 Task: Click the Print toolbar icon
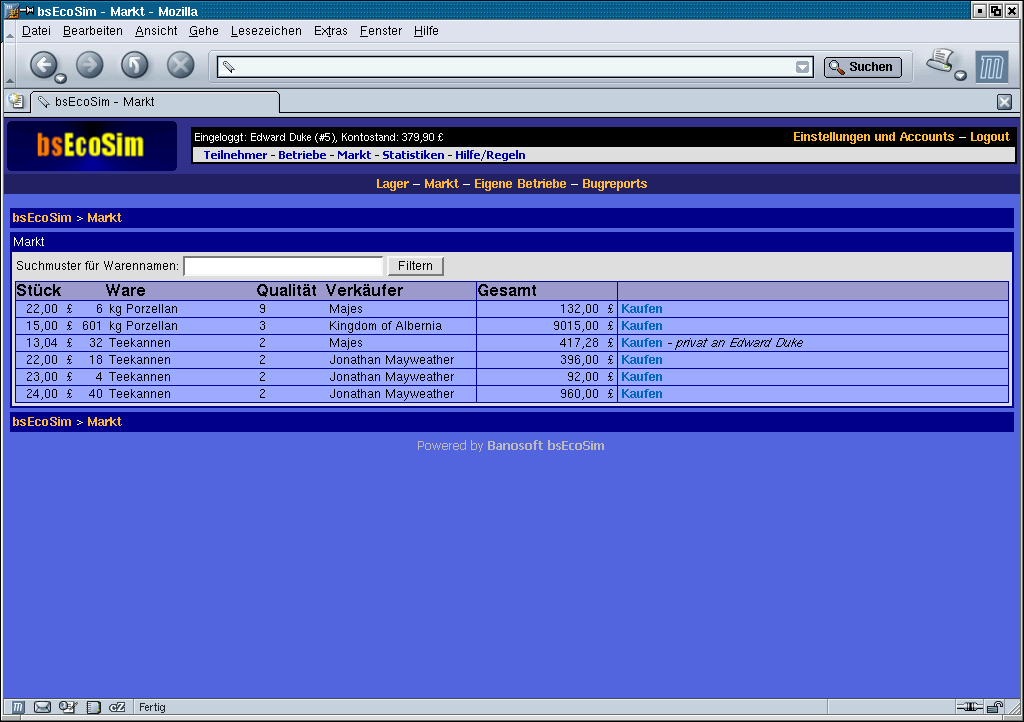[x=939, y=62]
